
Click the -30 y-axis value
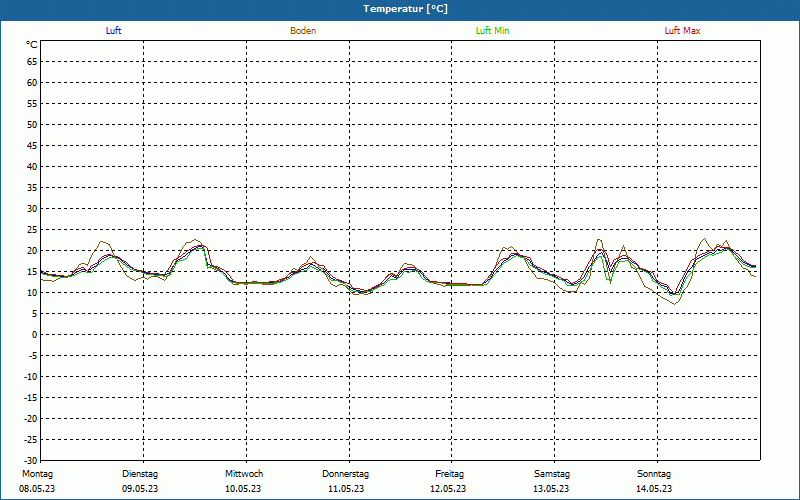click(30, 461)
